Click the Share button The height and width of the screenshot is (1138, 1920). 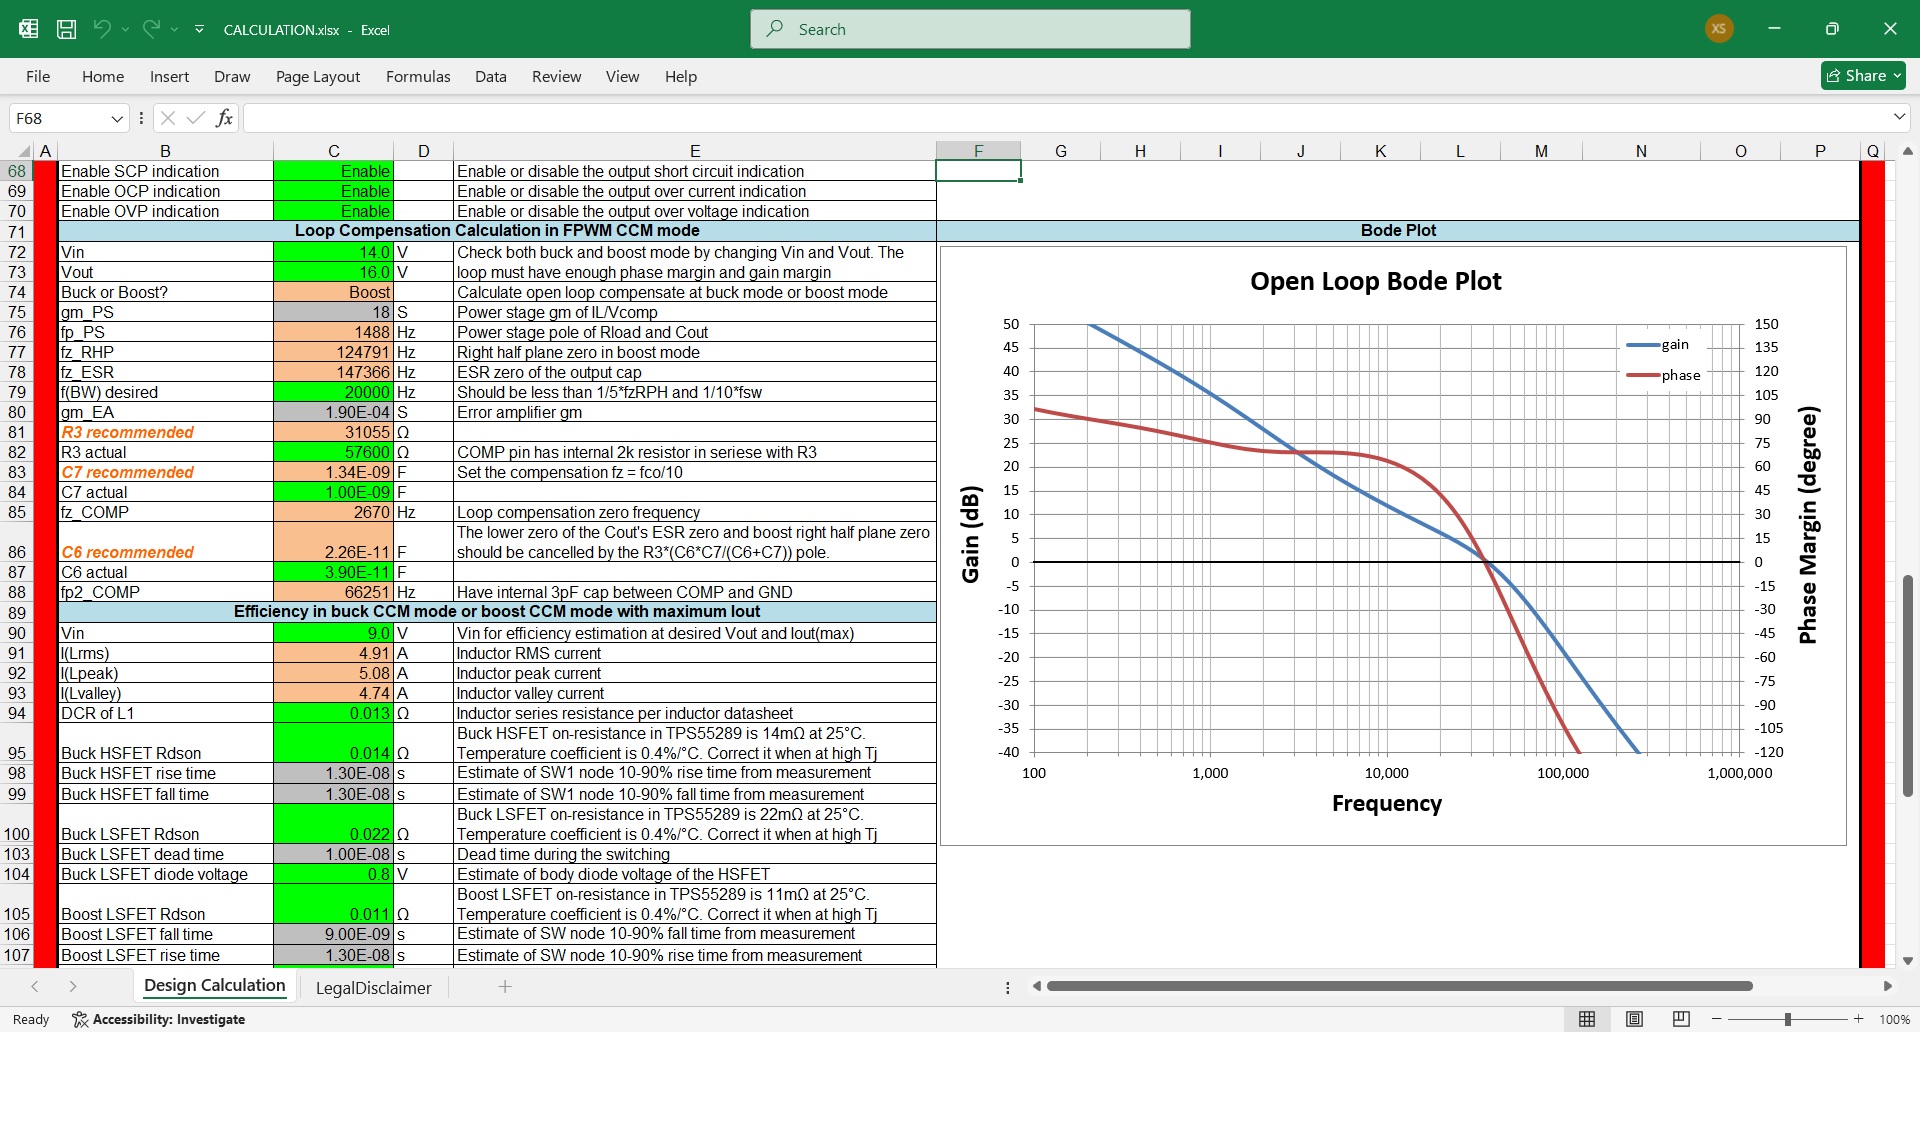[x=1862, y=75]
